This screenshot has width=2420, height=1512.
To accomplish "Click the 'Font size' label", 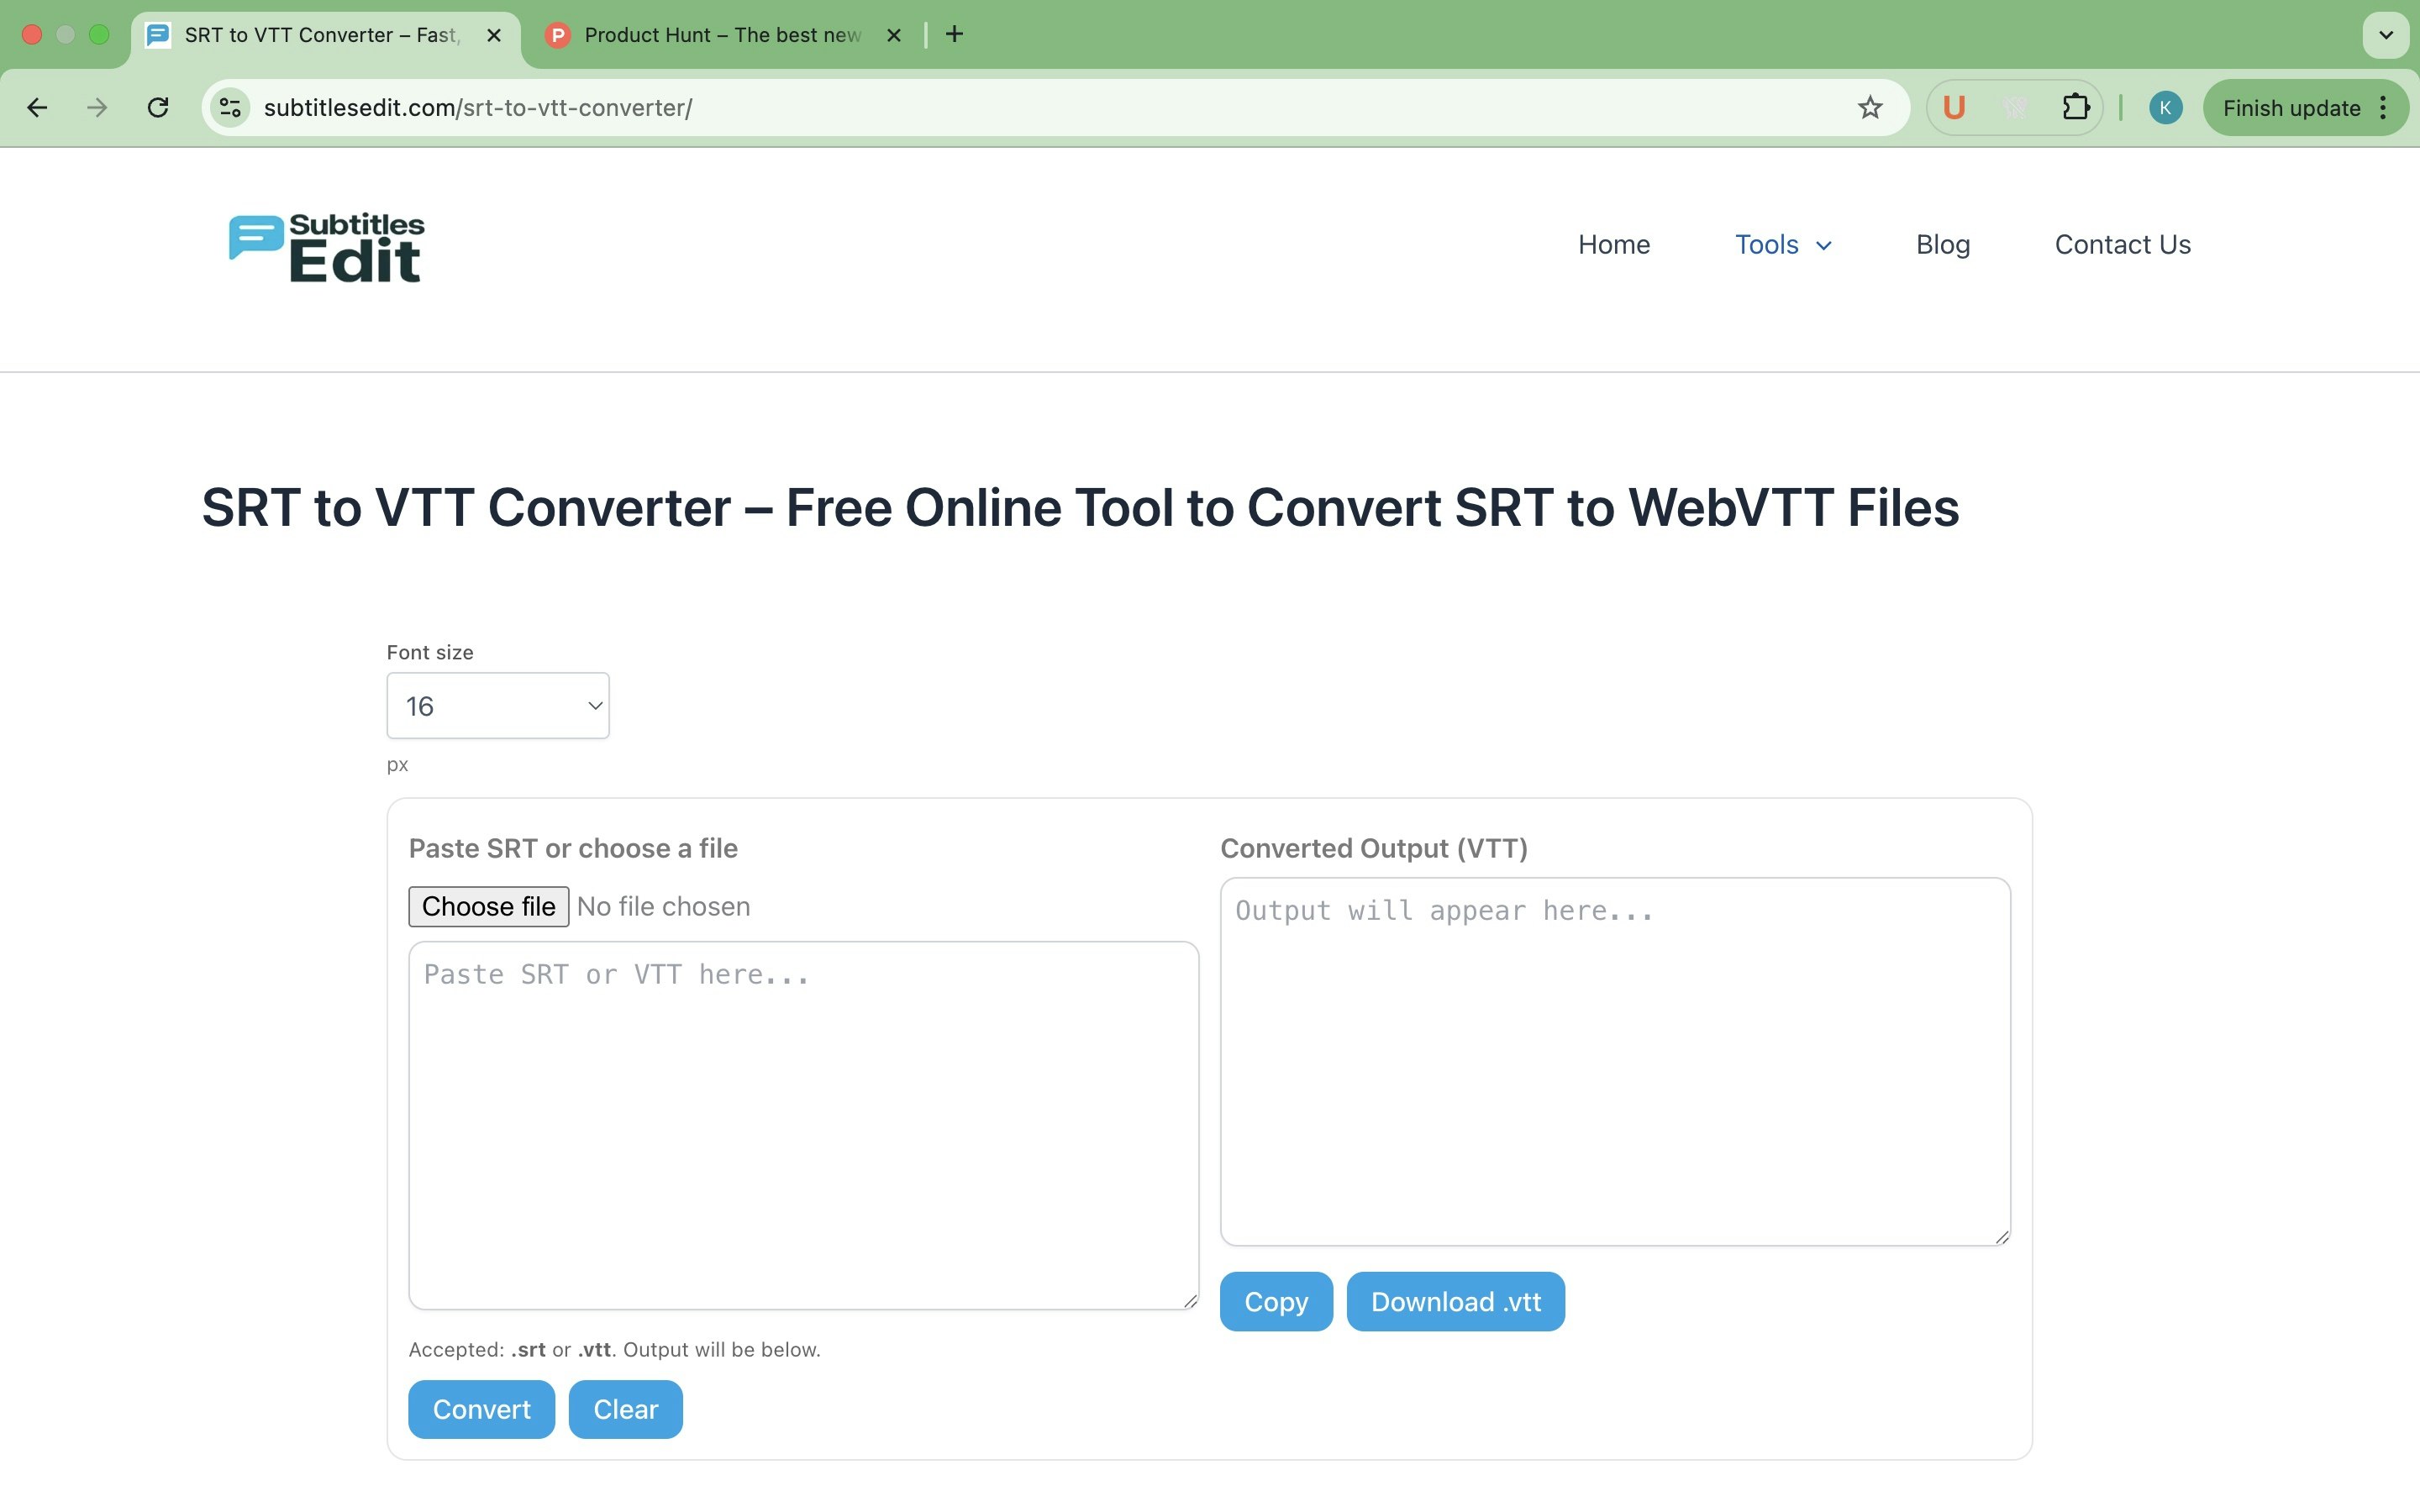I will pyautogui.click(x=430, y=652).
